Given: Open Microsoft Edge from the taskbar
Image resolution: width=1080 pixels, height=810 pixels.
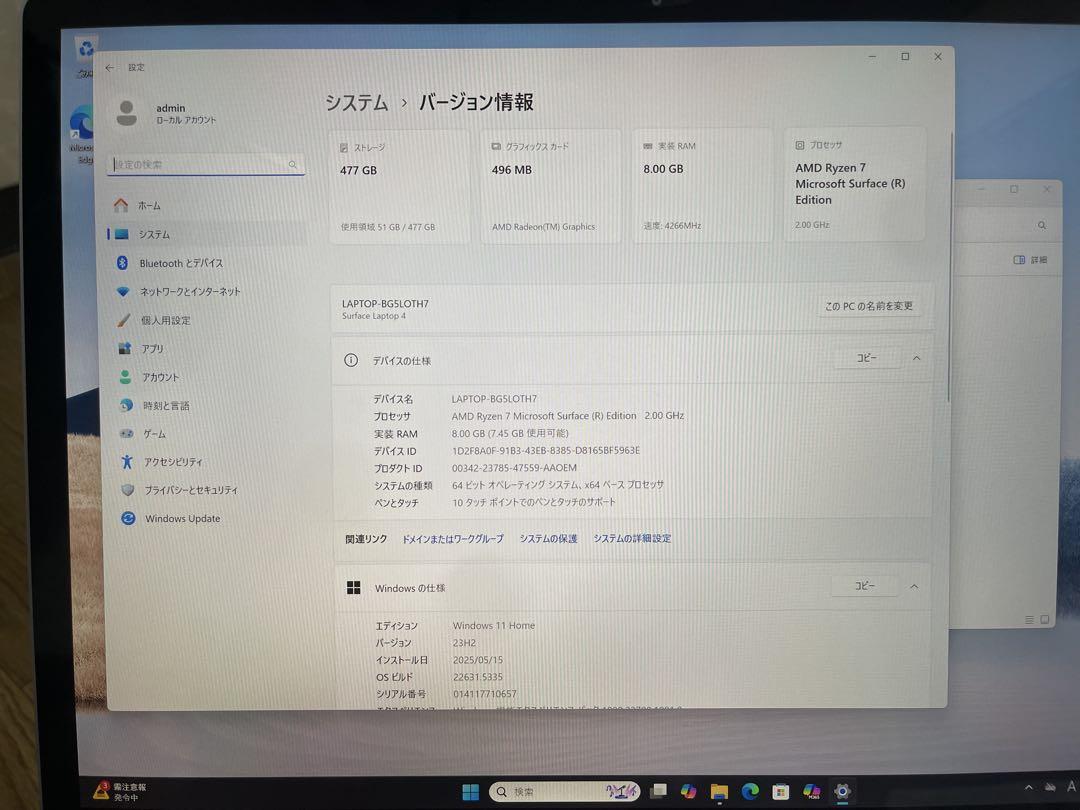Looking at the screenshot, I should (750, 791).
